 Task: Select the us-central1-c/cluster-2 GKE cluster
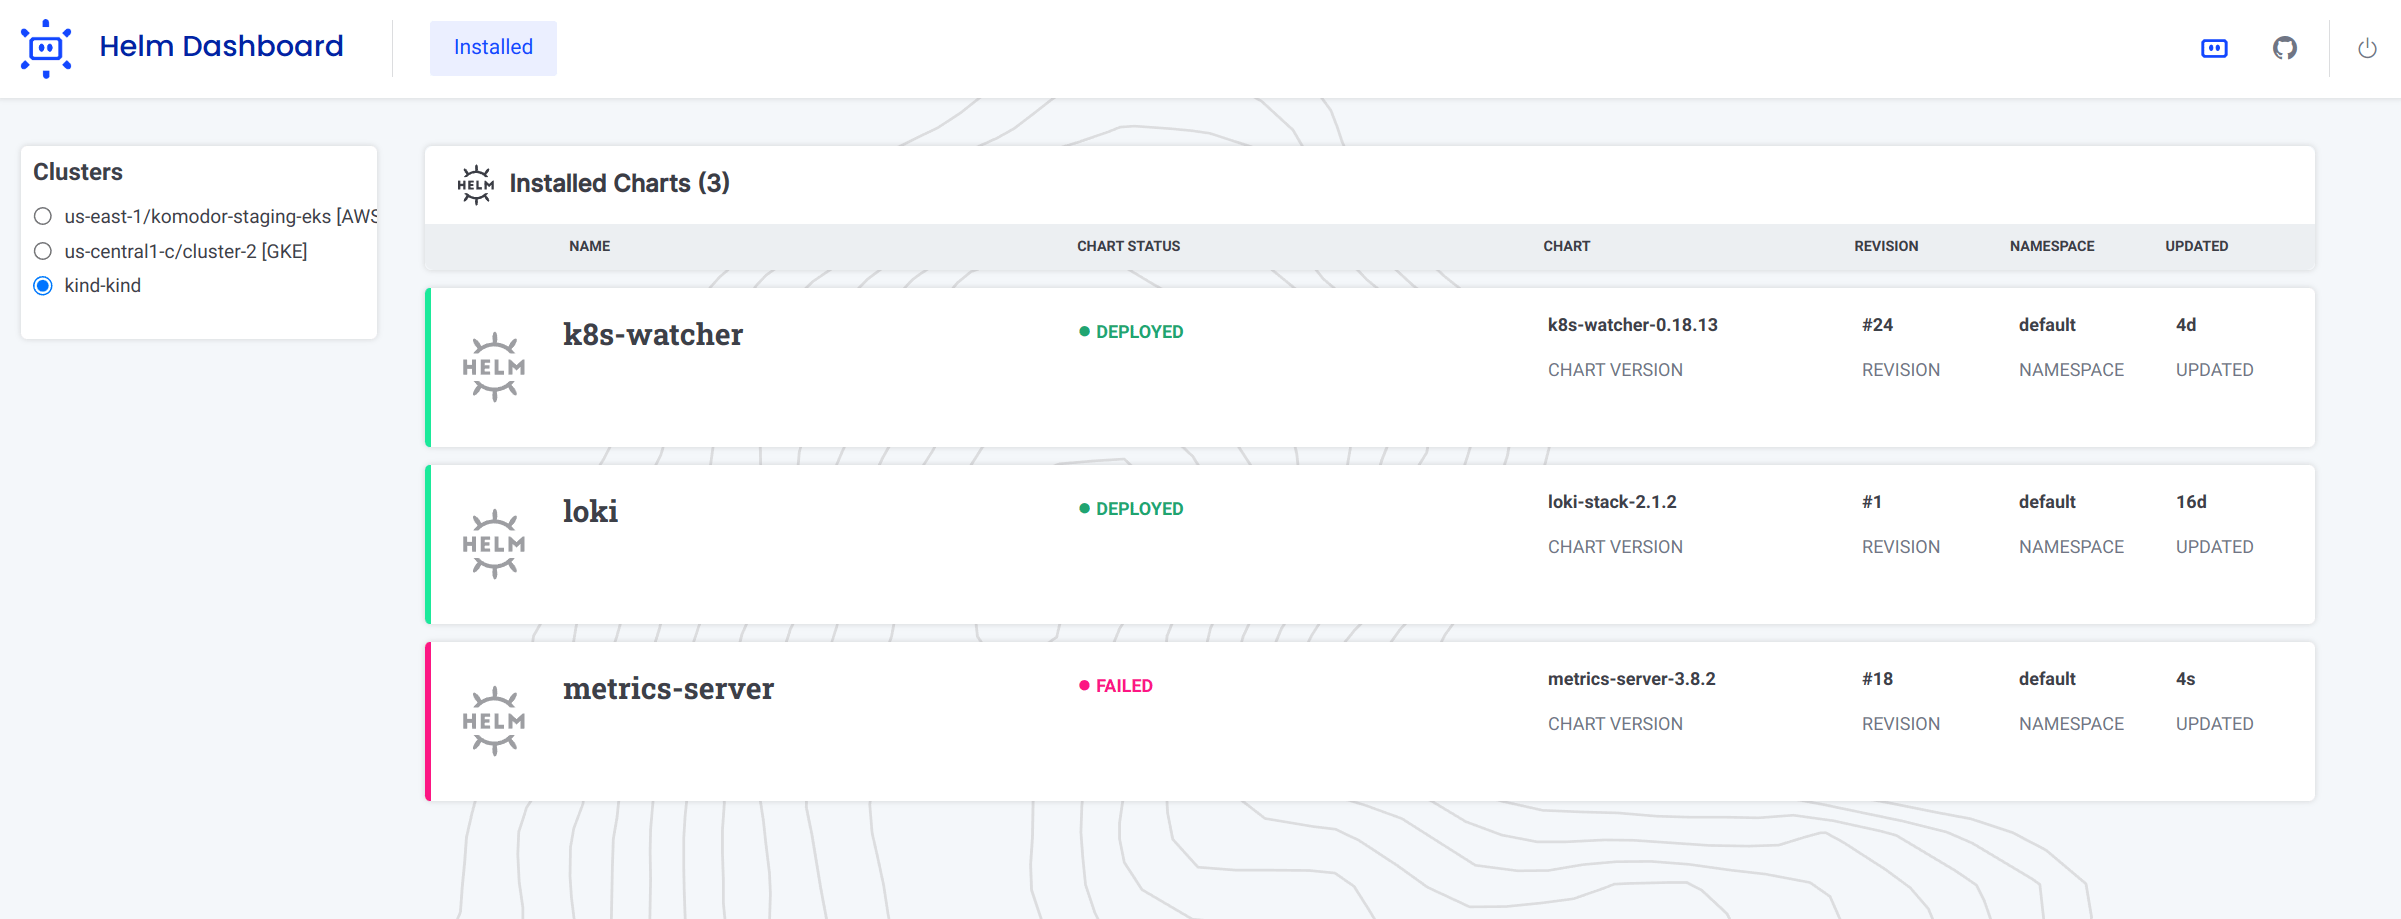pos(42,251)
